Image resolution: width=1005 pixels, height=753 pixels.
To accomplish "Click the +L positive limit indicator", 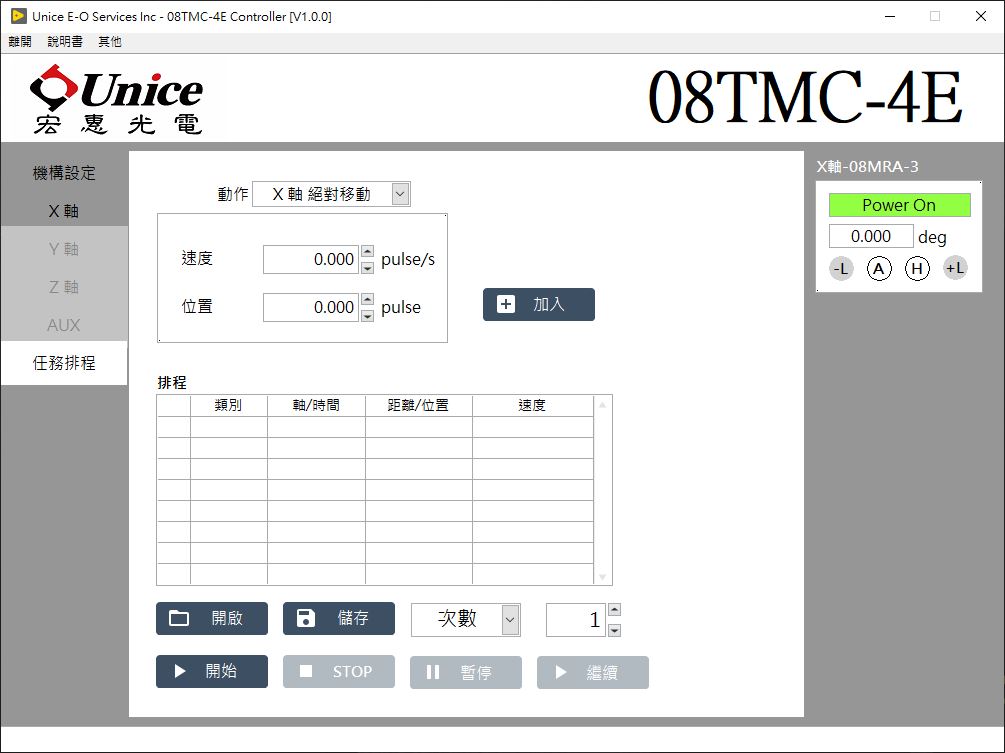I will [955, 269].
